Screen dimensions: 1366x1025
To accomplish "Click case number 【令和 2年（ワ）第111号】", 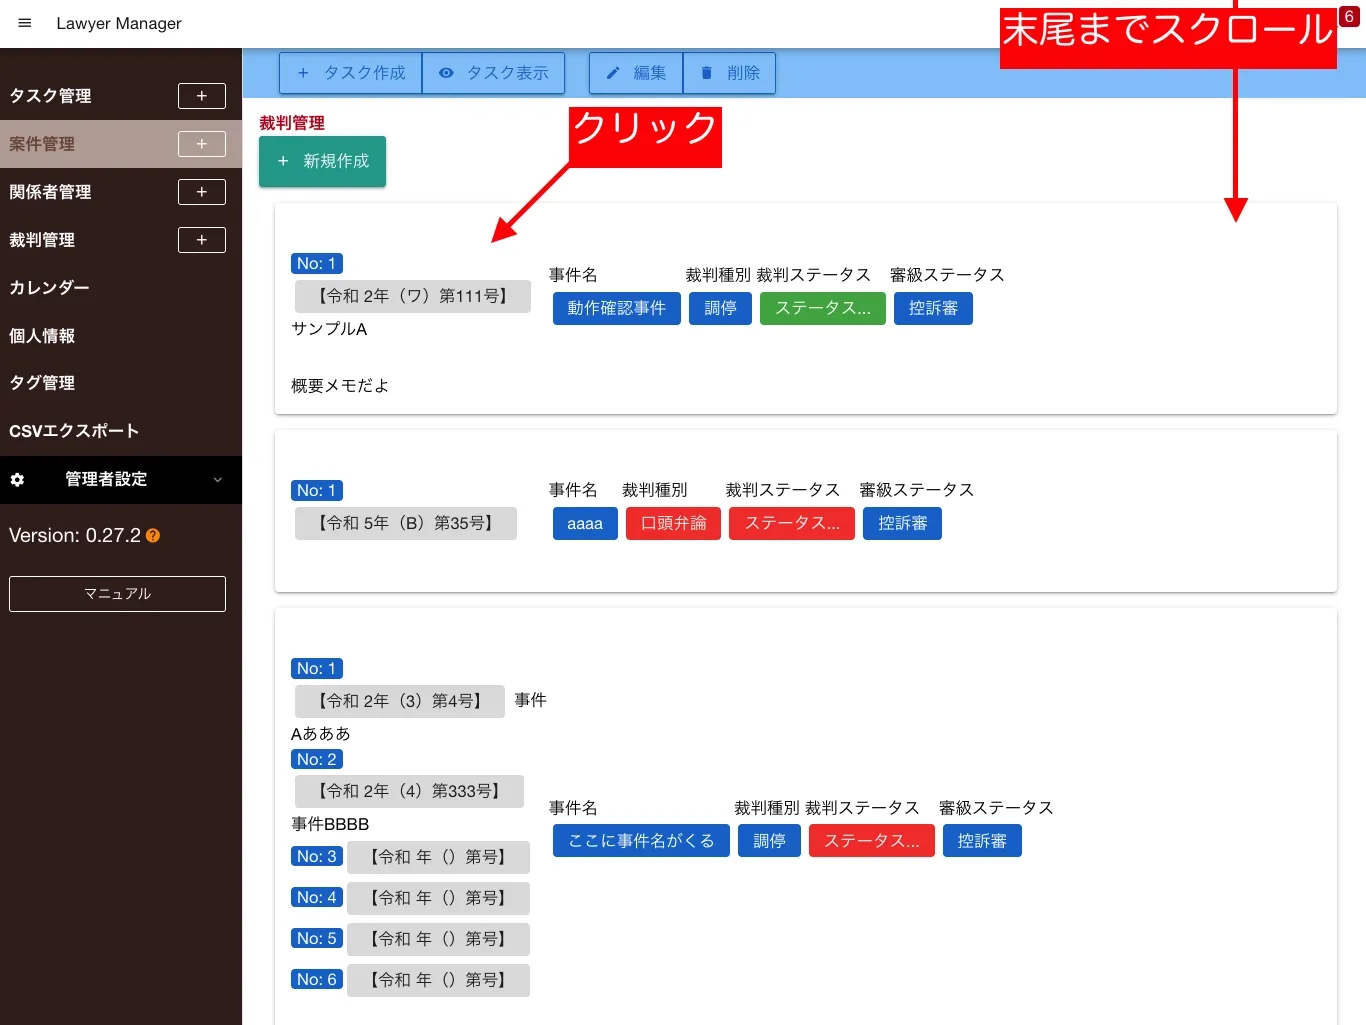I will point(413,296).
